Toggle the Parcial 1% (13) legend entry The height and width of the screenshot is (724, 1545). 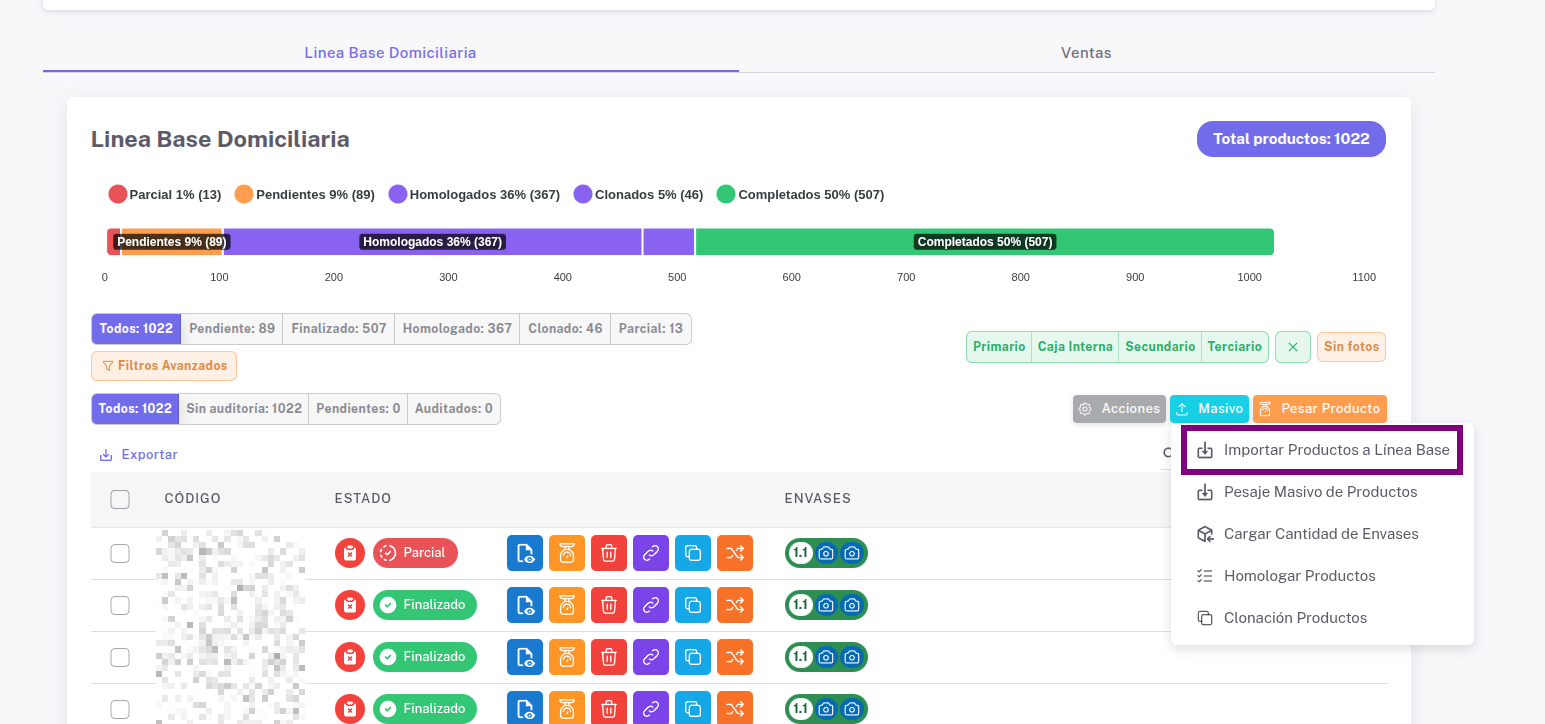pos(165,195)
